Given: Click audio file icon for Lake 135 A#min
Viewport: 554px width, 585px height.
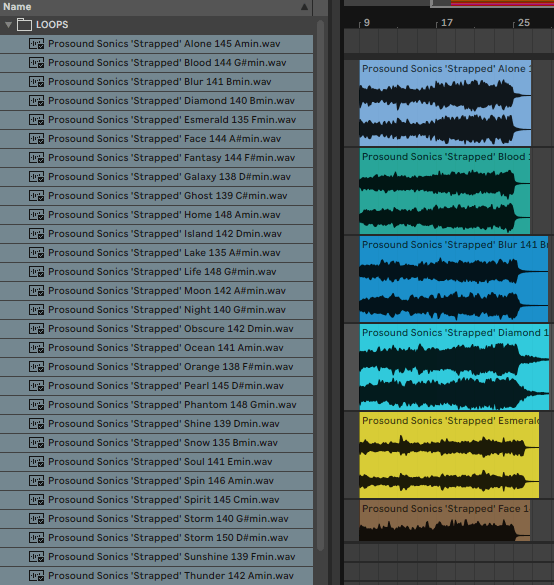Looking at the screenshot, I should [37, 253].
